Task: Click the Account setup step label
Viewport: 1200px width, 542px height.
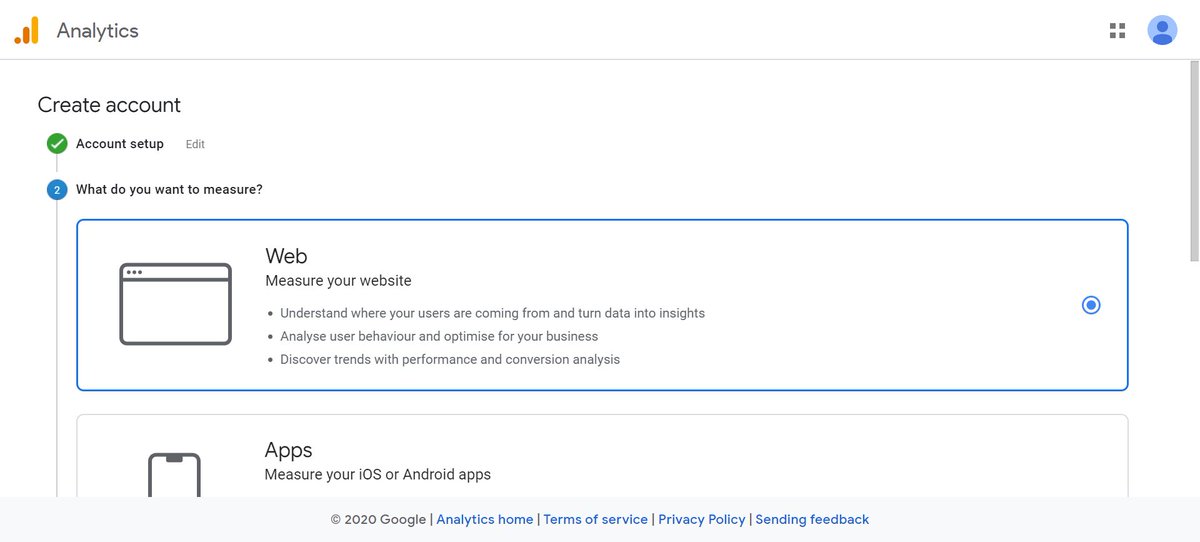Action: point(120,144)
